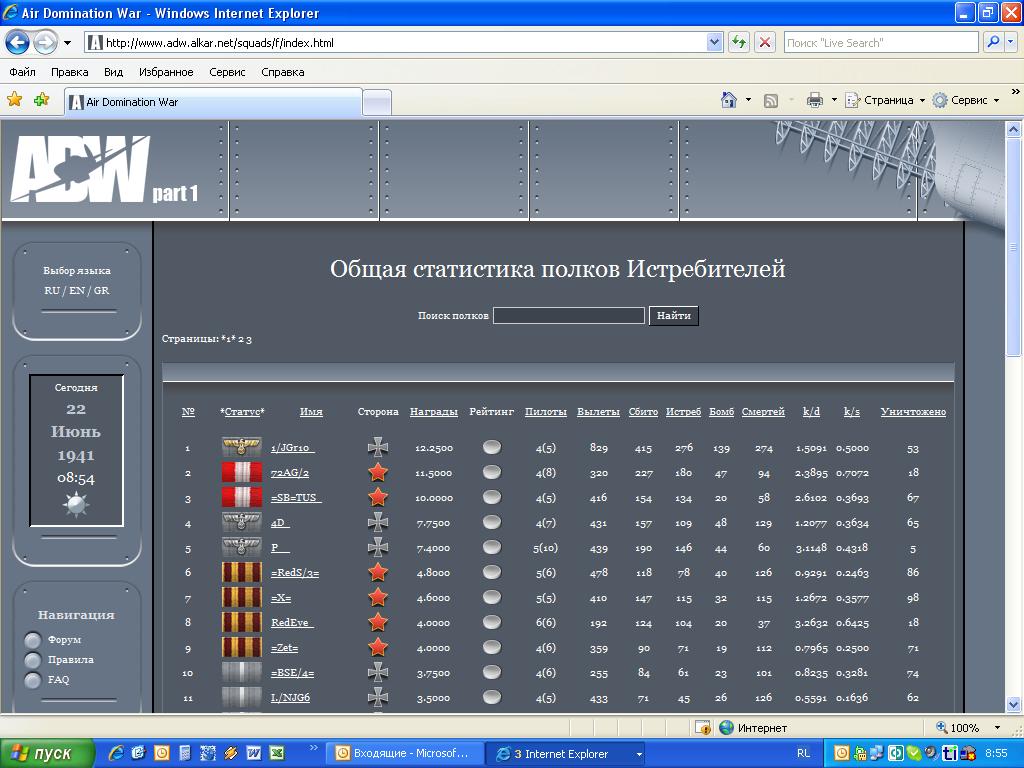Open the Справка menu

282,72
